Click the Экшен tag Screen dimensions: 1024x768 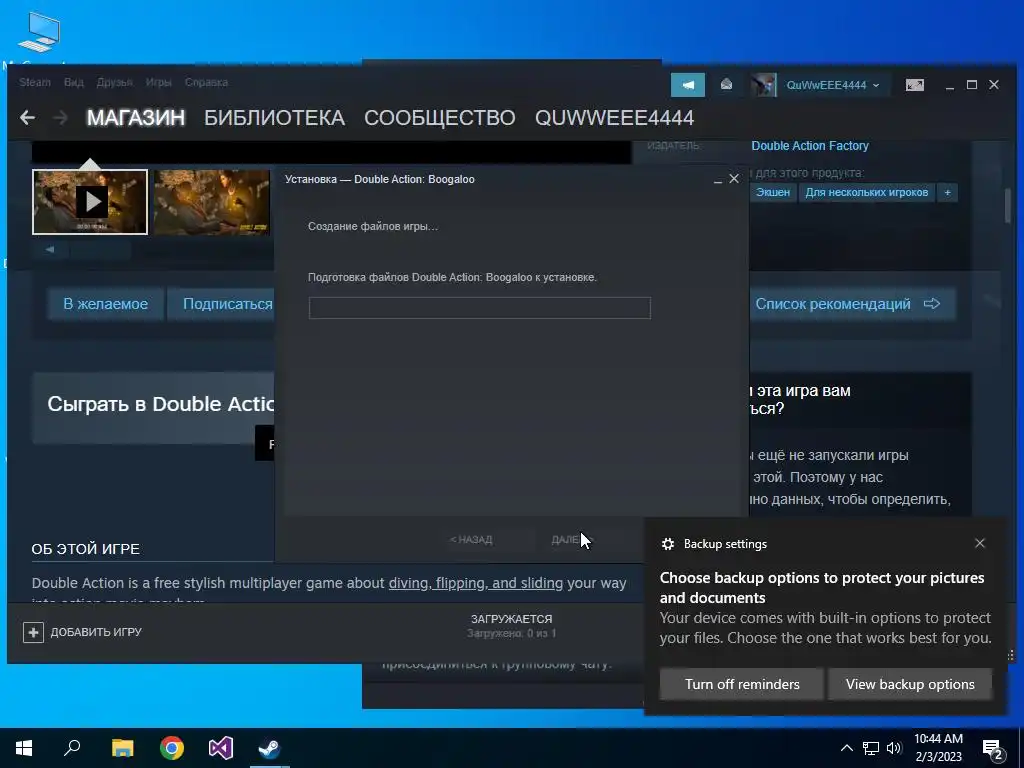pos(773,192)
